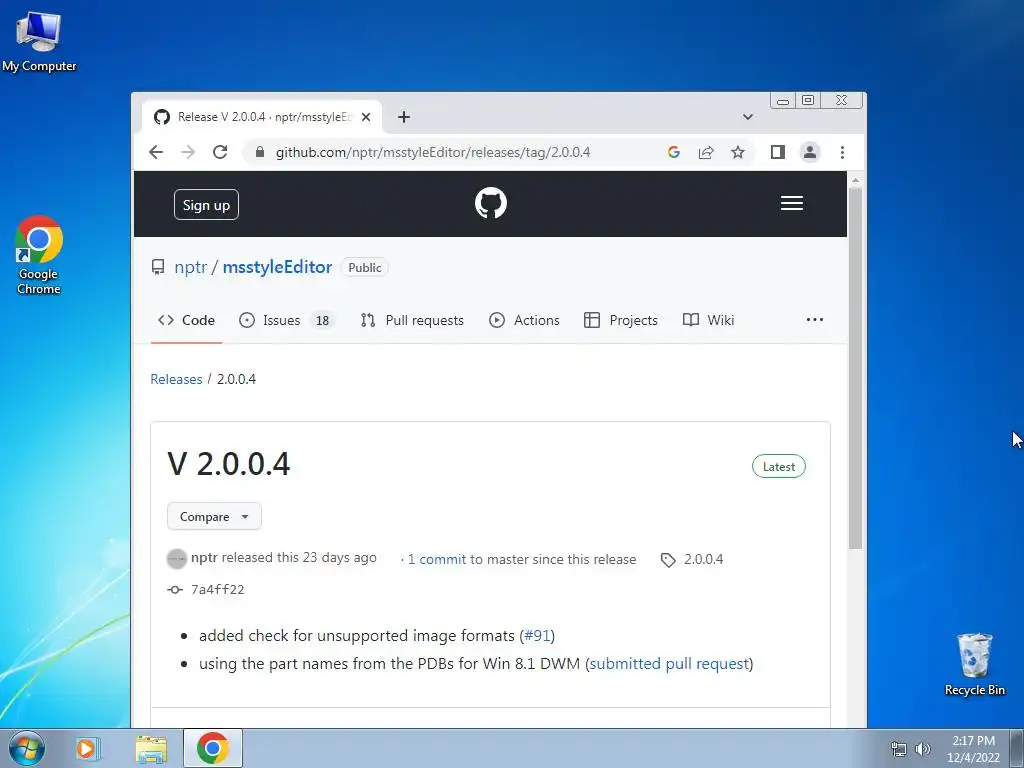Open the #91 issue link

(x=537, y=635)
